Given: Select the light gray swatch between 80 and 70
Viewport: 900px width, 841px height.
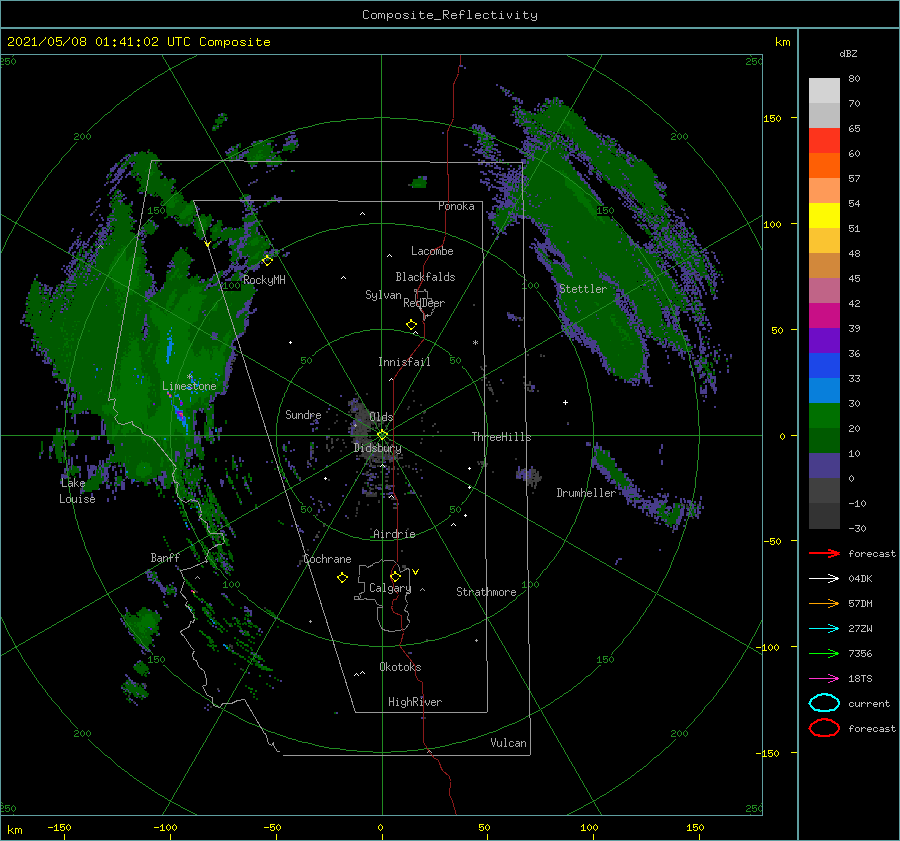Looking at the screenshot, I should coord(824,91).
